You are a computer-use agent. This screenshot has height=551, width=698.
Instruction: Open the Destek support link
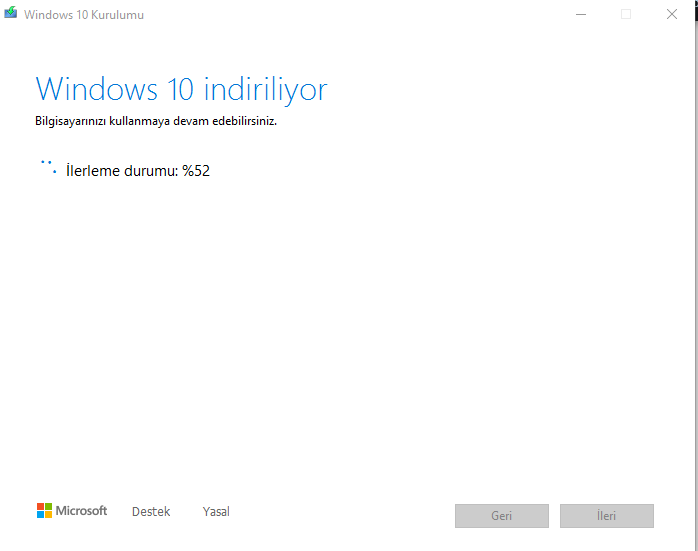[x=151, y=511]
